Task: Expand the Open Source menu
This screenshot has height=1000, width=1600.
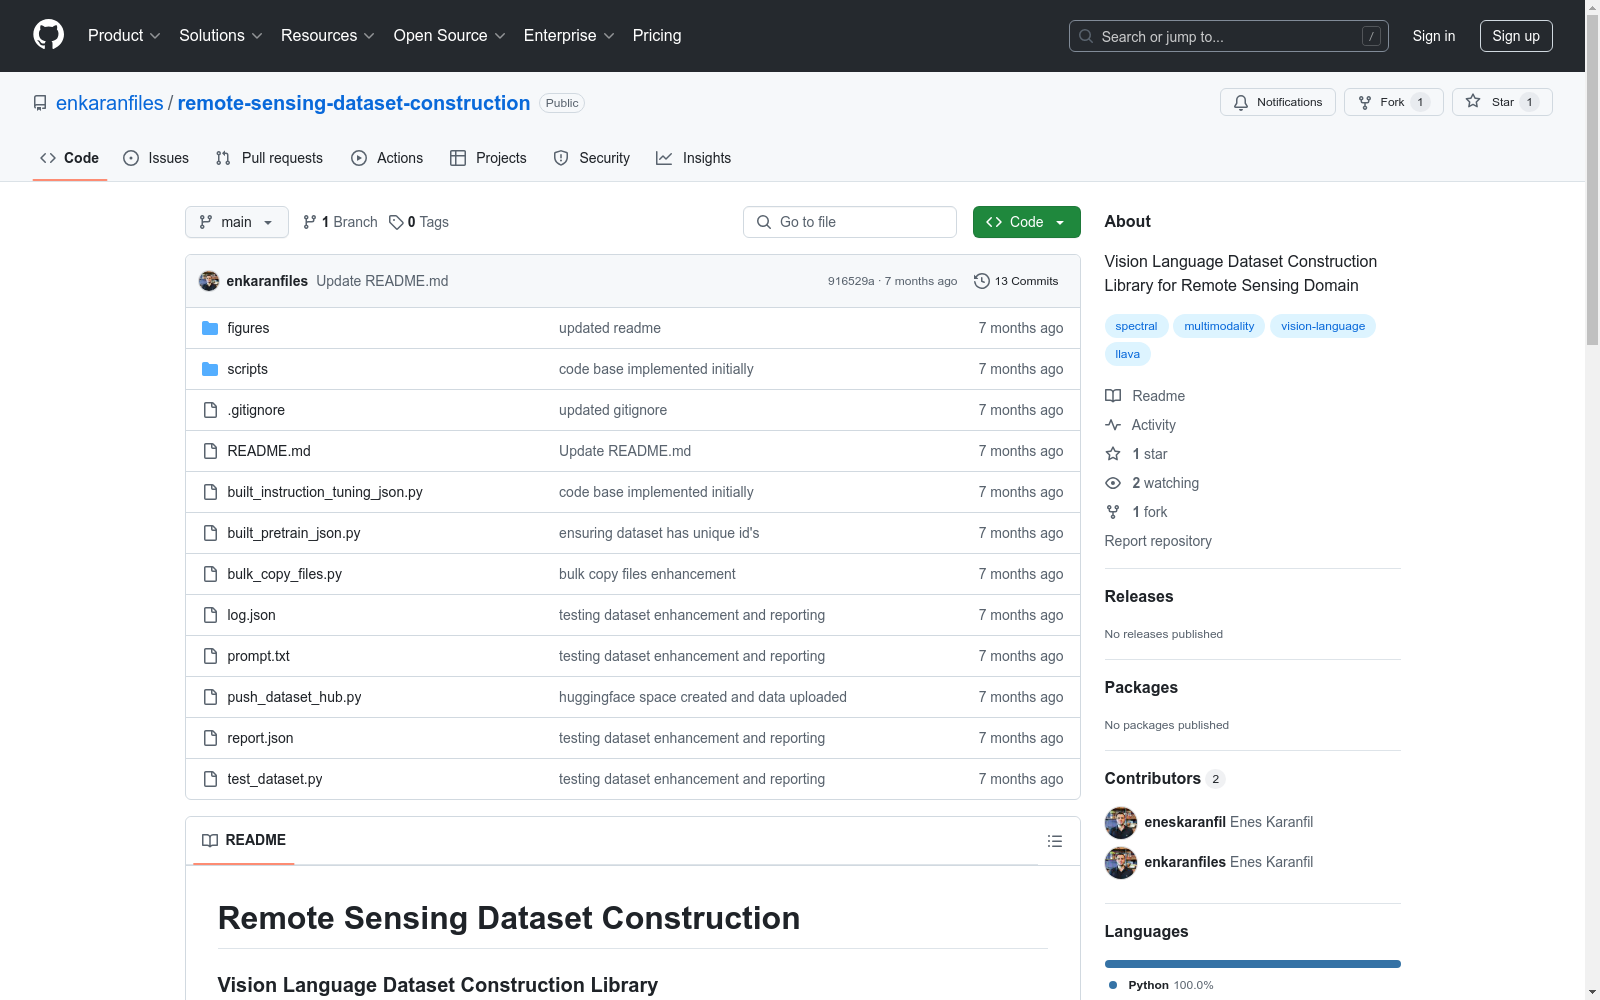Action: click(x=450, y=35)
